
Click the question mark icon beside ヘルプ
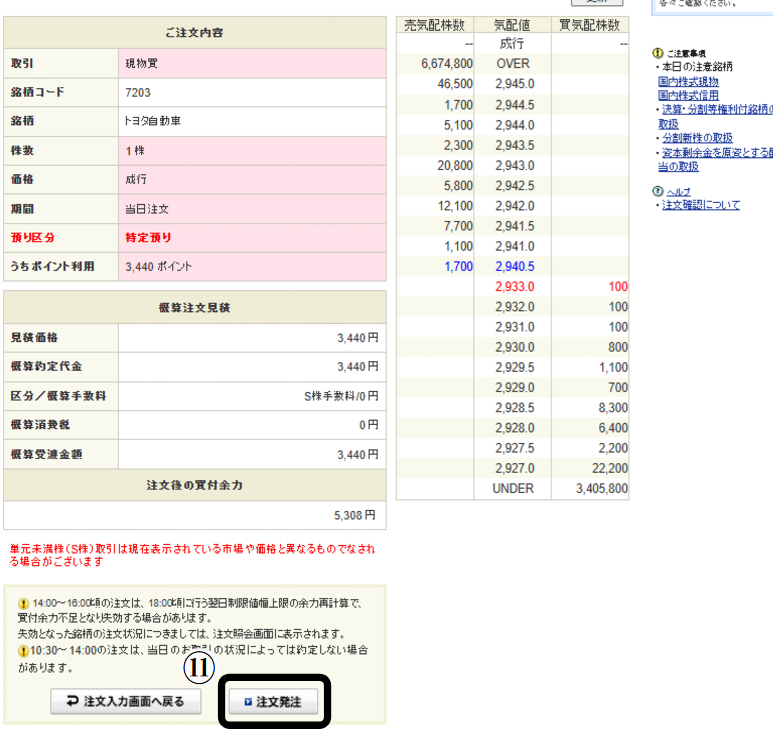[657, 191]
